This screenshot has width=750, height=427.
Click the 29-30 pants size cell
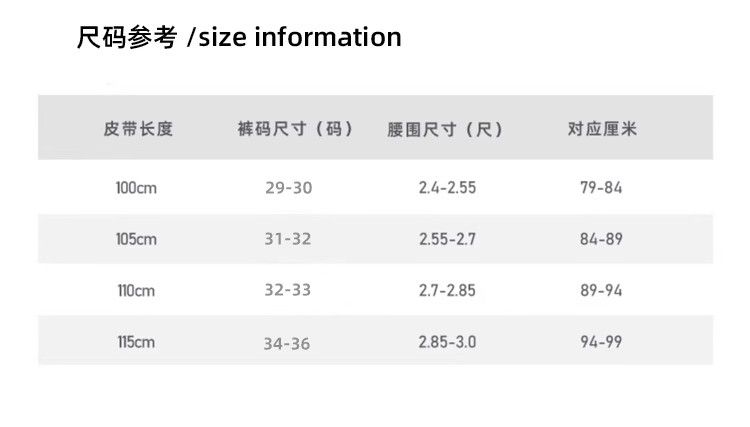click(288, 188)
